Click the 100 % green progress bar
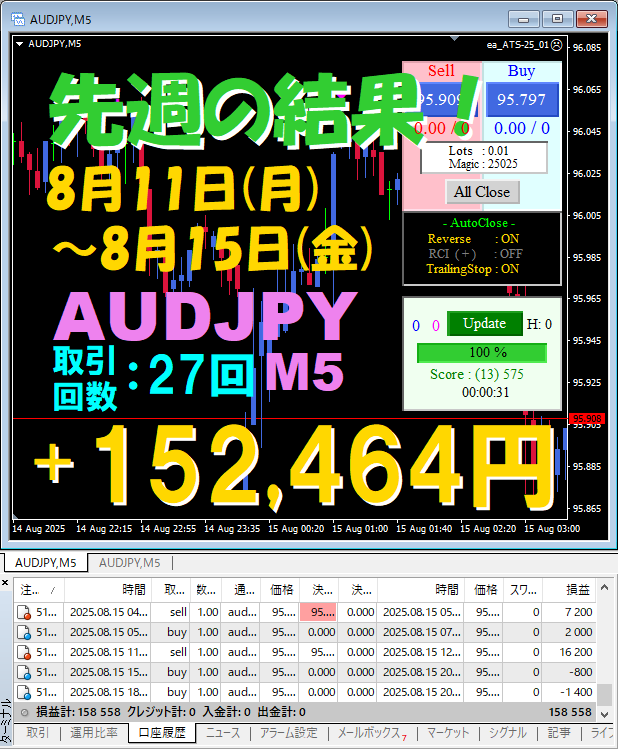 pyautogui.click(x=482, y=353)
